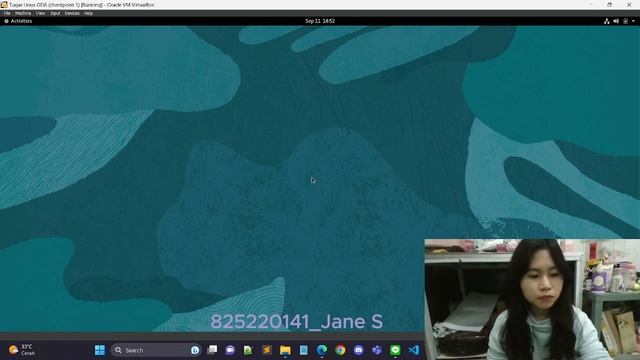640x360 pixels.
Task: Click the taskbar Search box
Action: coord(156,350)
